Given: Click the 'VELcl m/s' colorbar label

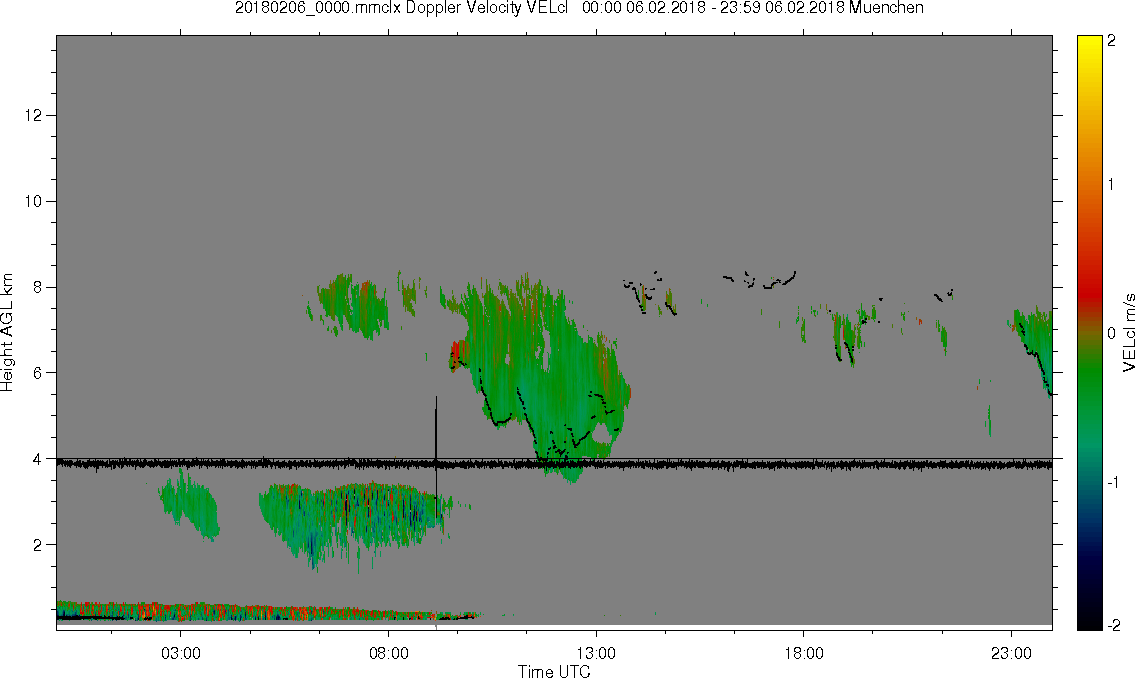Looking at the screenshot, I should click(1128, 333).
